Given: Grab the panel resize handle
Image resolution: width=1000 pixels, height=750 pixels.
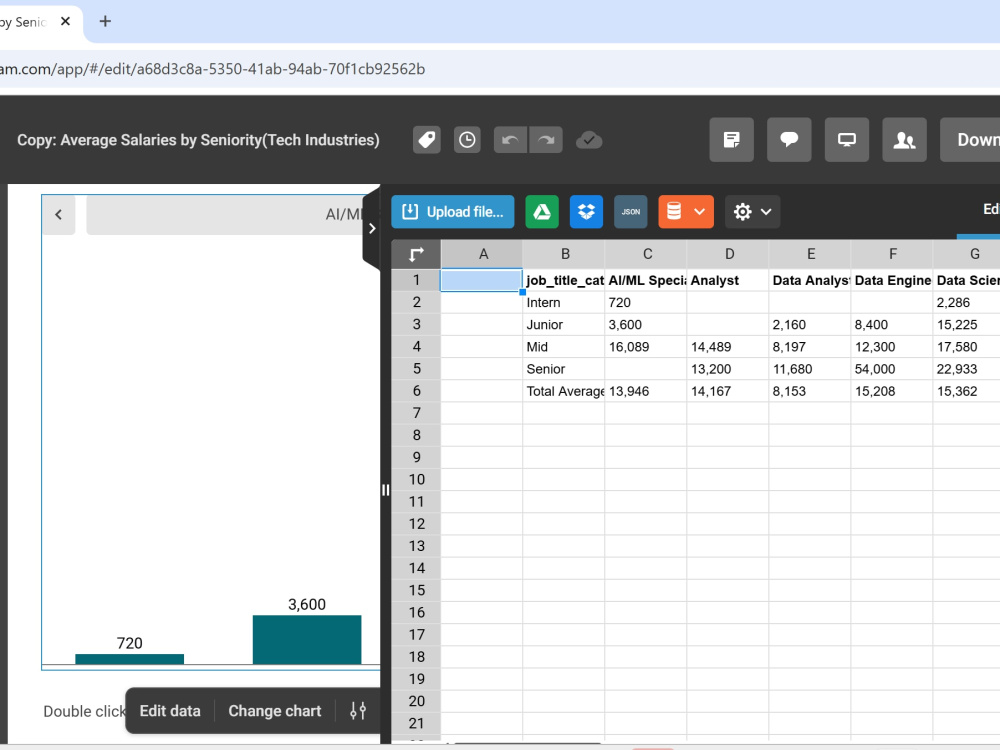Looking at the screenshot, I should (x=385, y=490).
